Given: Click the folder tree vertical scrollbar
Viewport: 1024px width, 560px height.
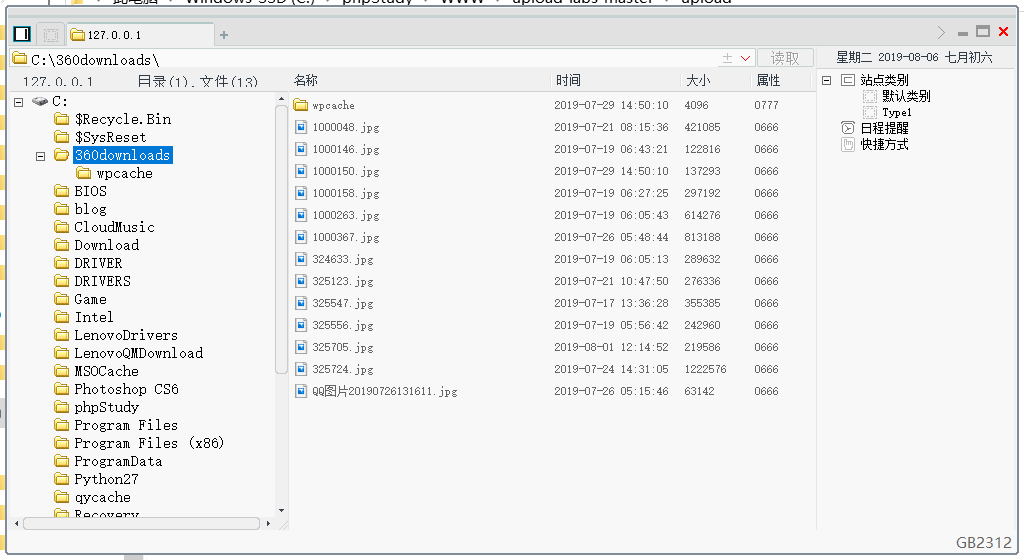Looking at the screenshot, I should click(281, 239).
